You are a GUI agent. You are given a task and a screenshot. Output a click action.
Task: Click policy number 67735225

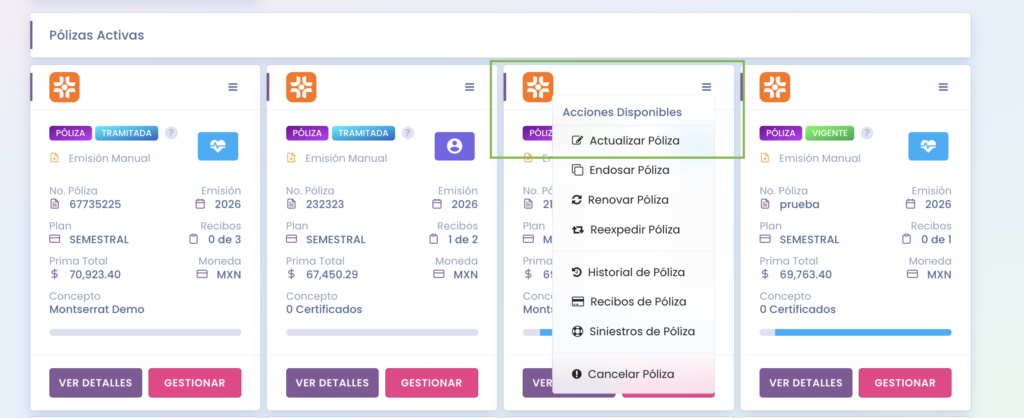95,204
